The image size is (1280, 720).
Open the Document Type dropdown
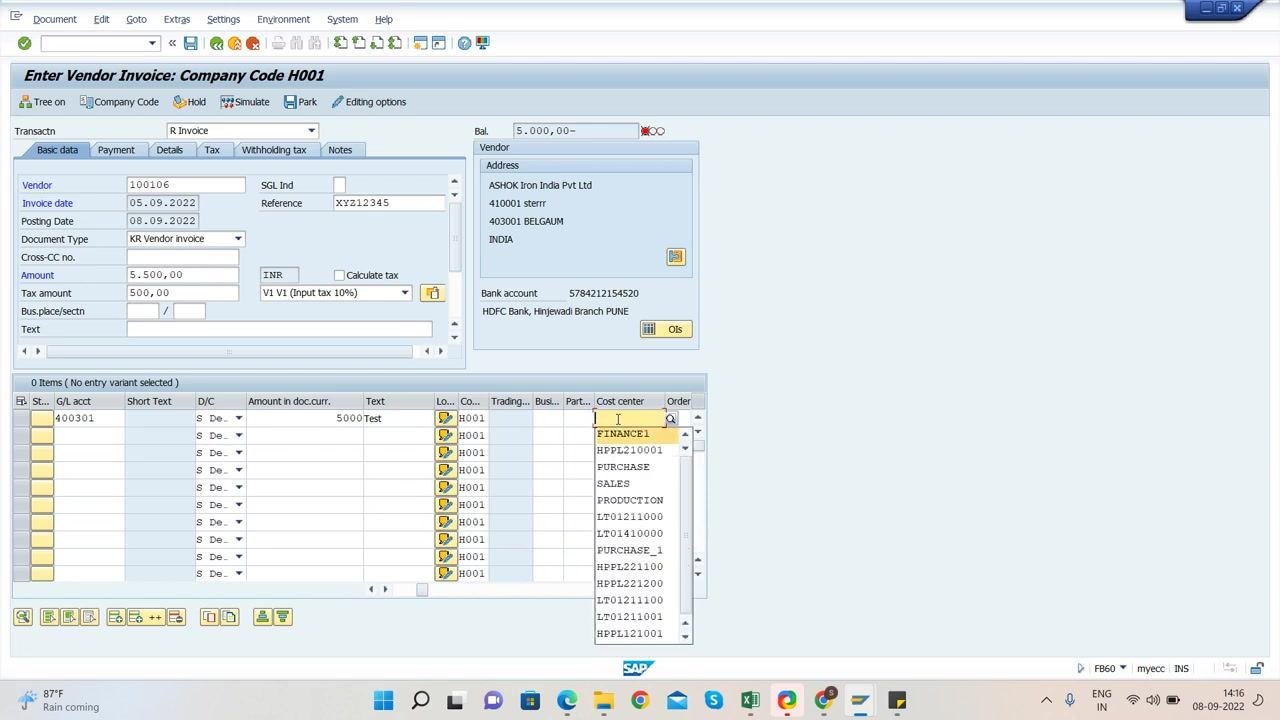click(238, 239)
